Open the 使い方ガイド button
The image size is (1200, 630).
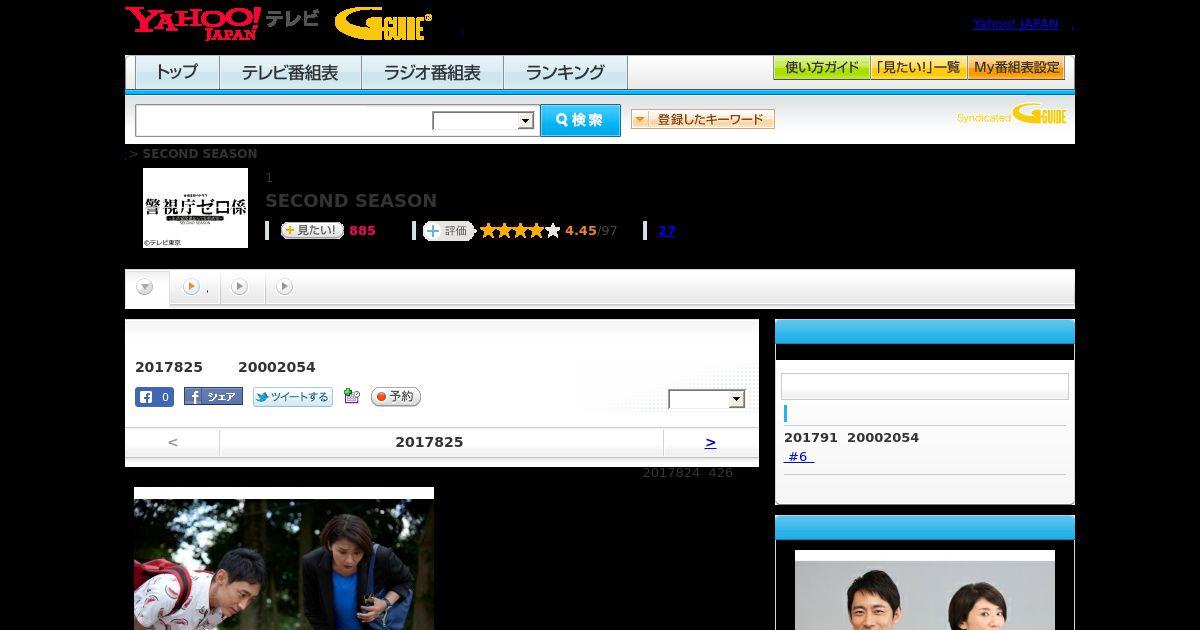pyautogui.click(x=821, y=68)
